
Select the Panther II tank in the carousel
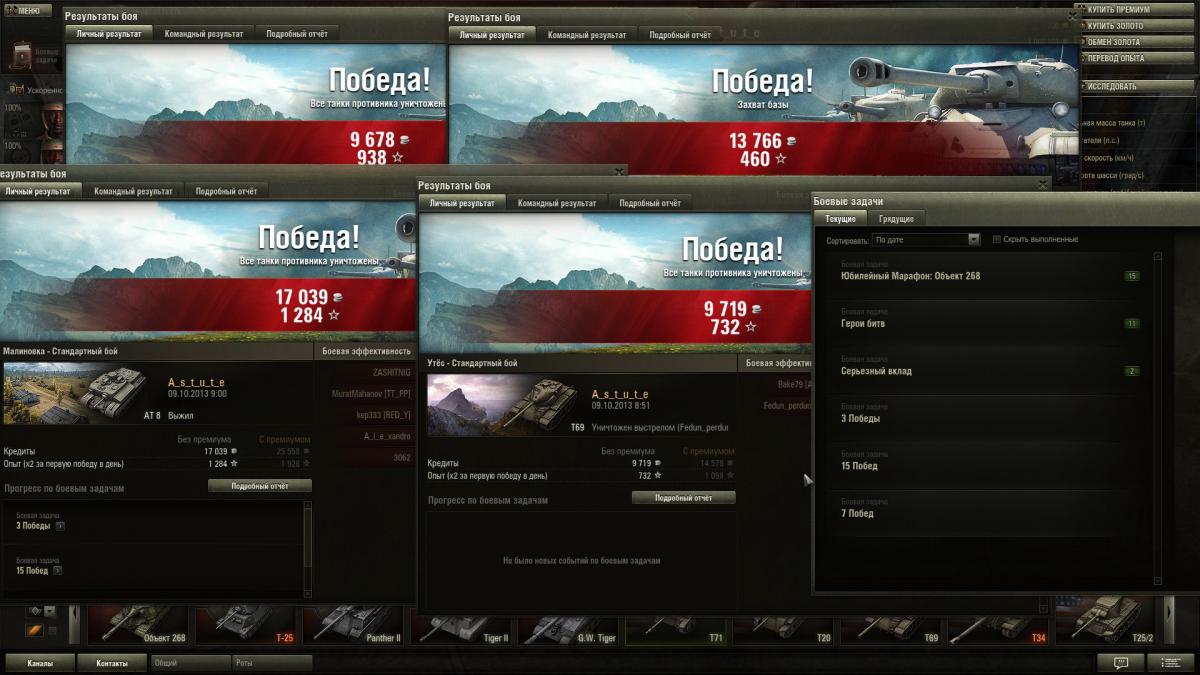tap(354, 623)
